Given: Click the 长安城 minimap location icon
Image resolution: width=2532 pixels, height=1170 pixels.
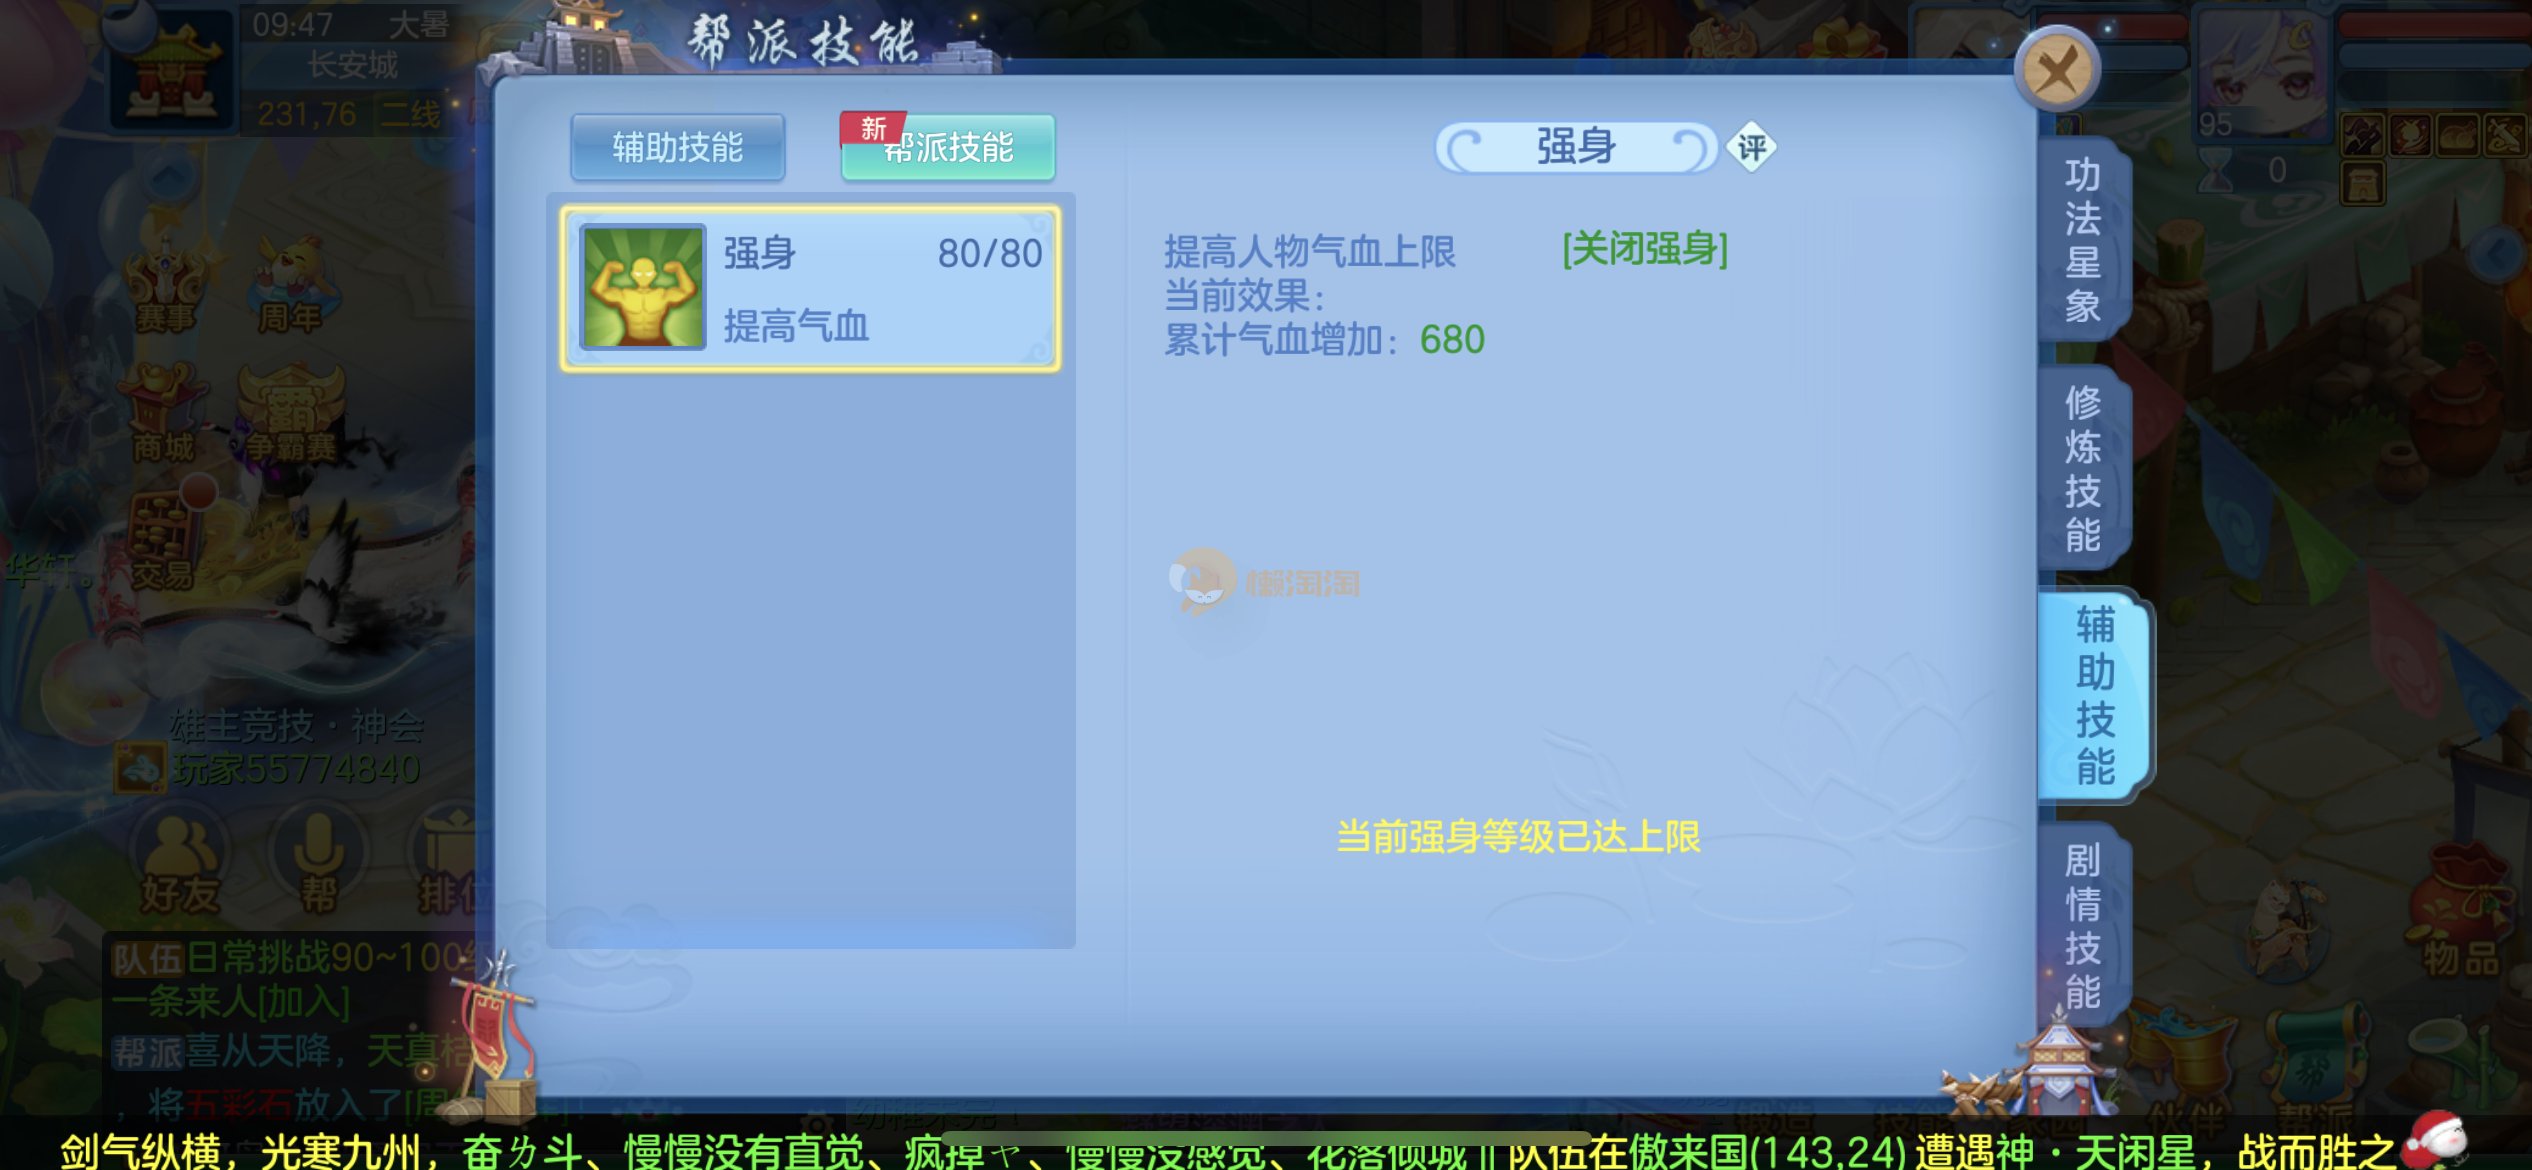Looking at the screenshot, I should [172, 70].
